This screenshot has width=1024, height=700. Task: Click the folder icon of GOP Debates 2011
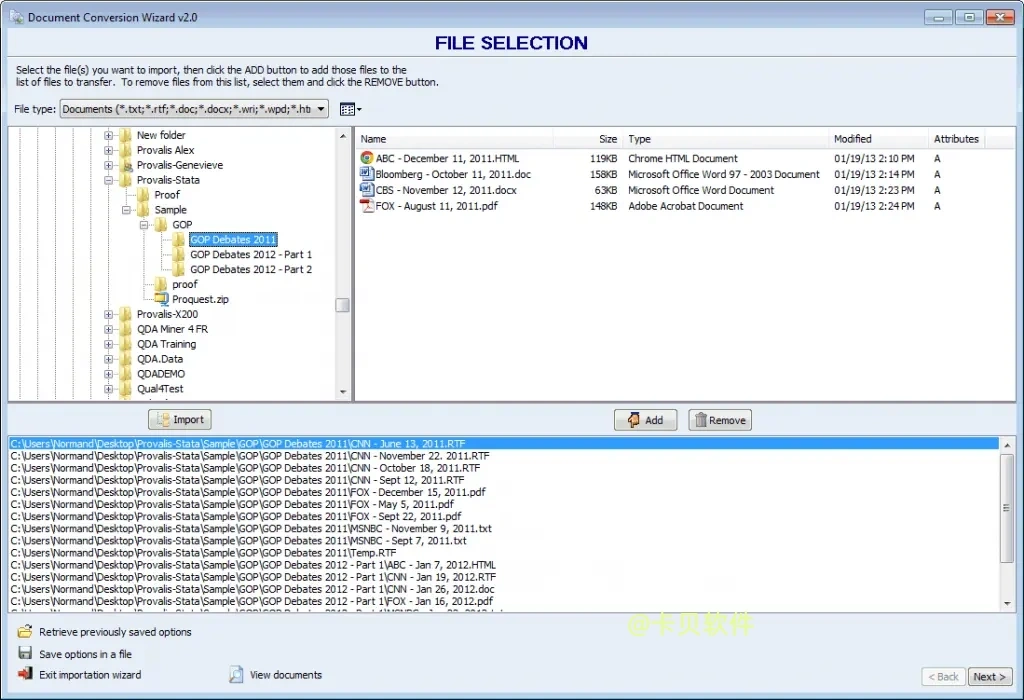pyautogui.click(x=178, y=240)
